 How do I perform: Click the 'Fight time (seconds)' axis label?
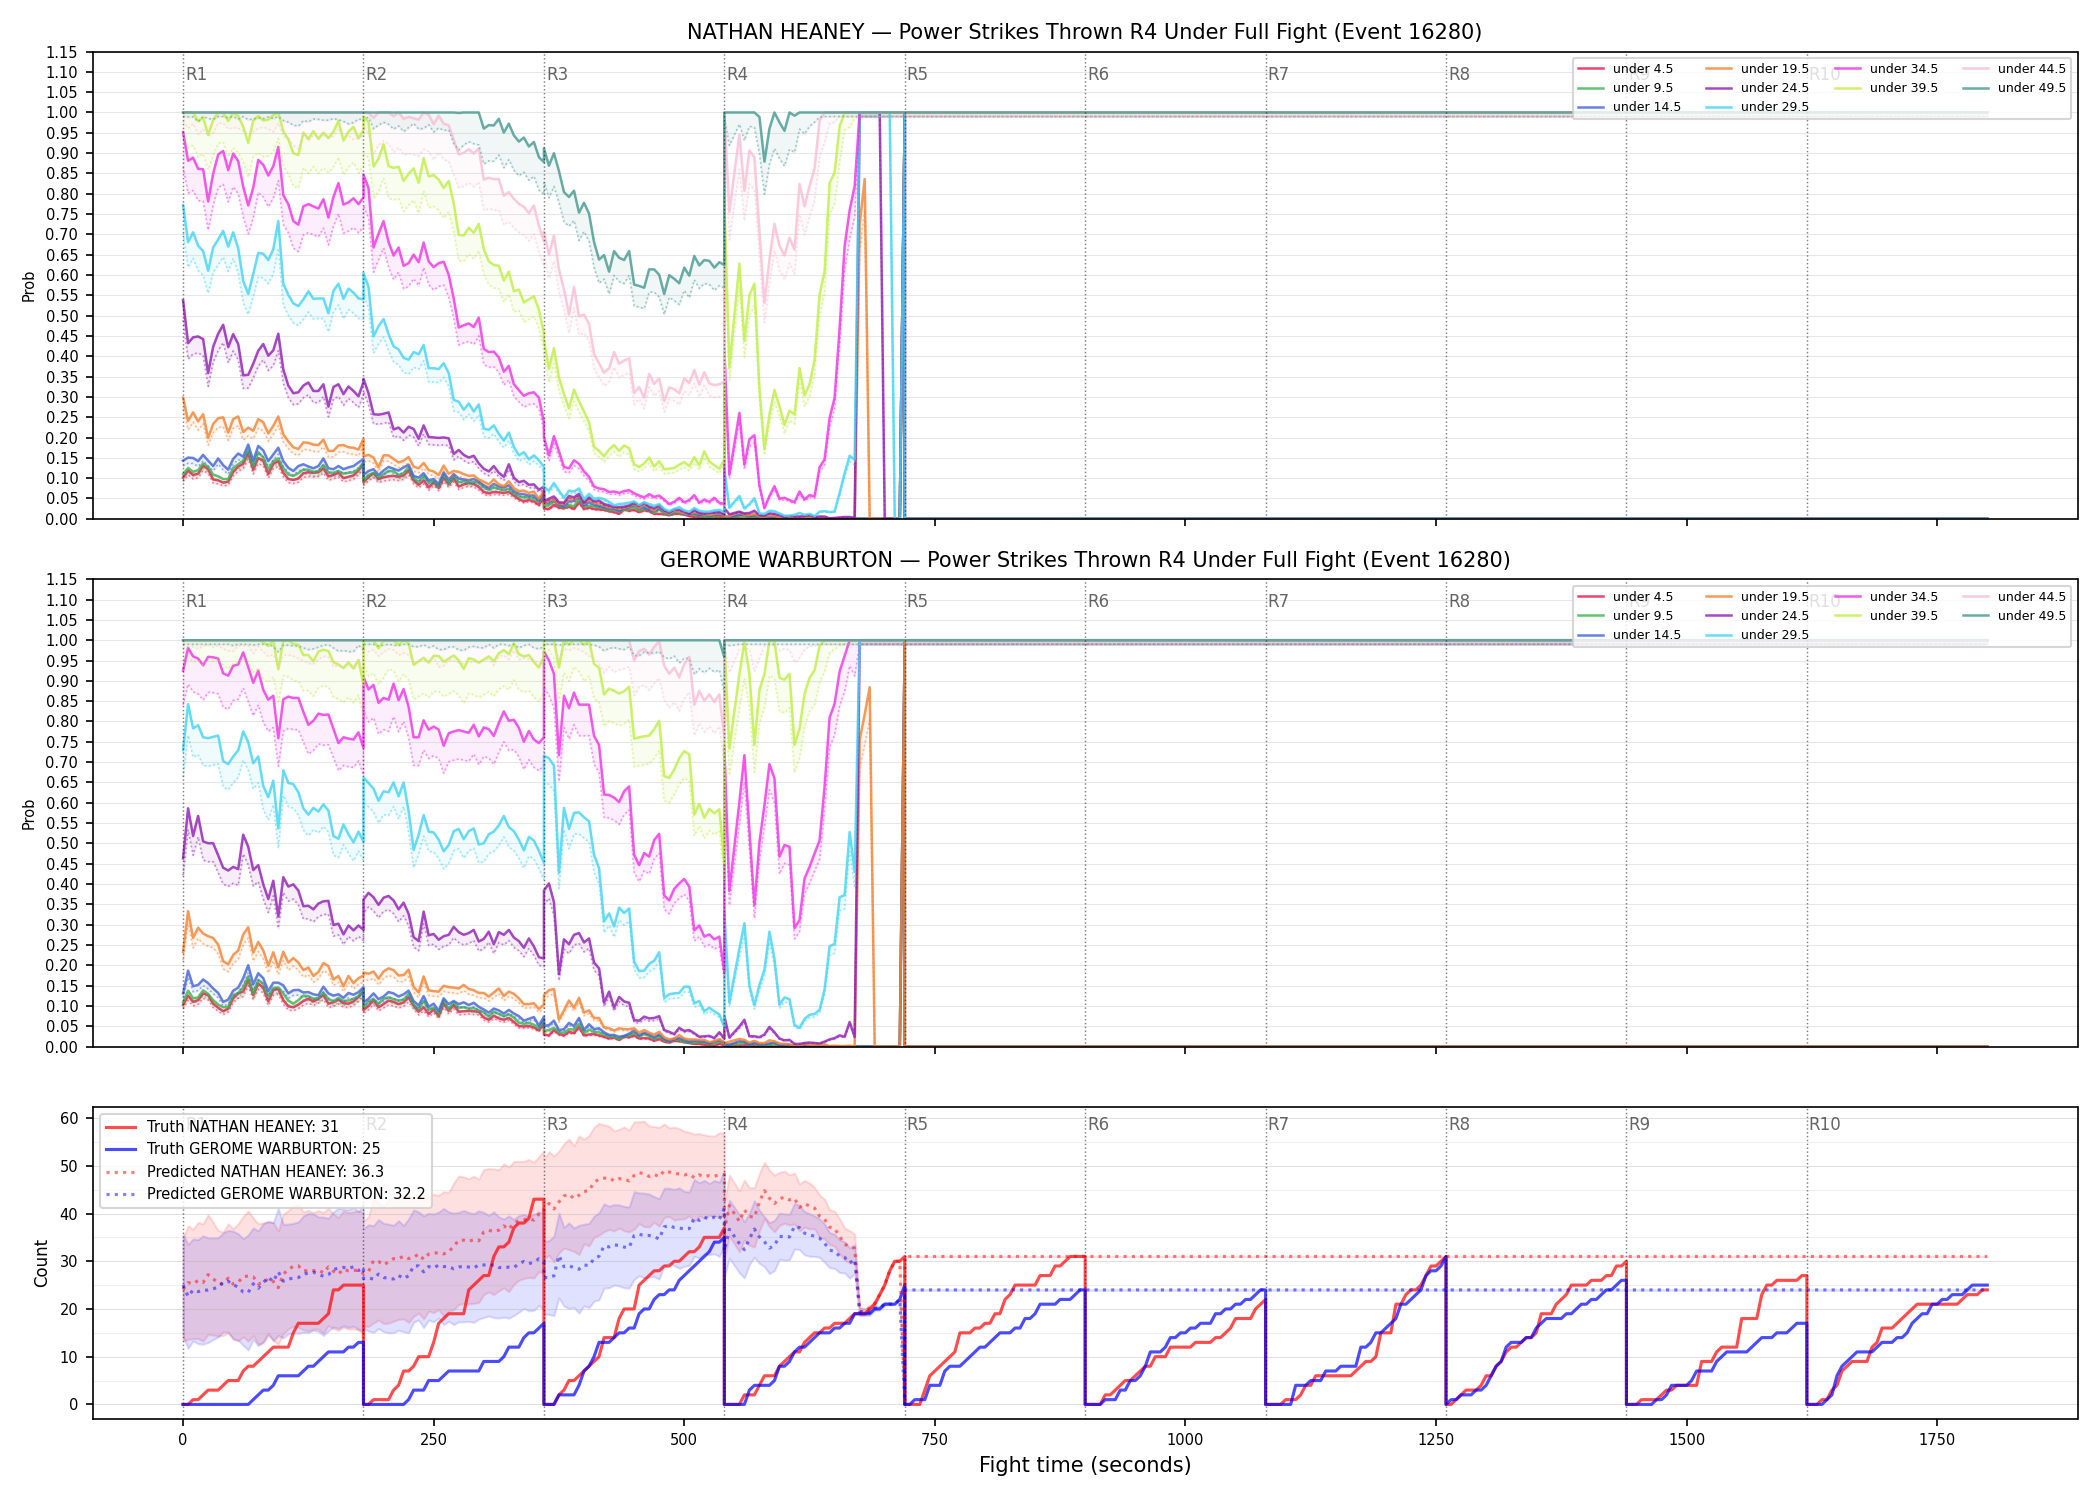pyautogui.click(x=1085, y=1465)
